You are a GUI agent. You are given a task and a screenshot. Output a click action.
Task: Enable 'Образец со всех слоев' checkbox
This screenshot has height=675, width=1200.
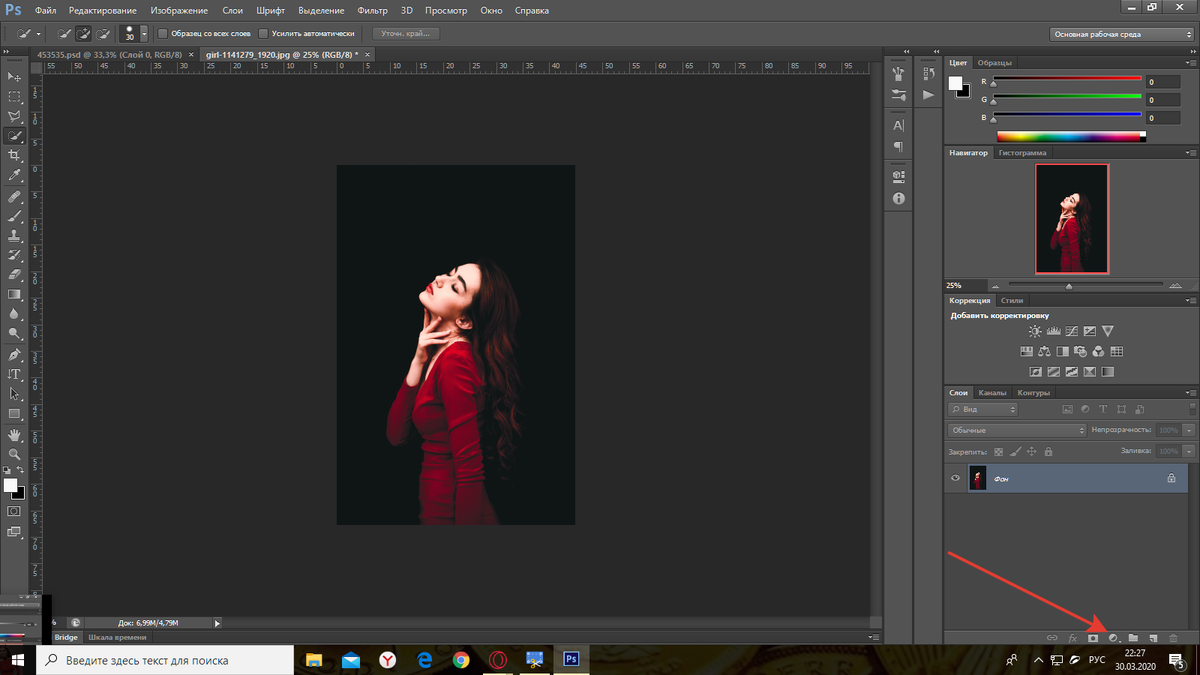164,33
